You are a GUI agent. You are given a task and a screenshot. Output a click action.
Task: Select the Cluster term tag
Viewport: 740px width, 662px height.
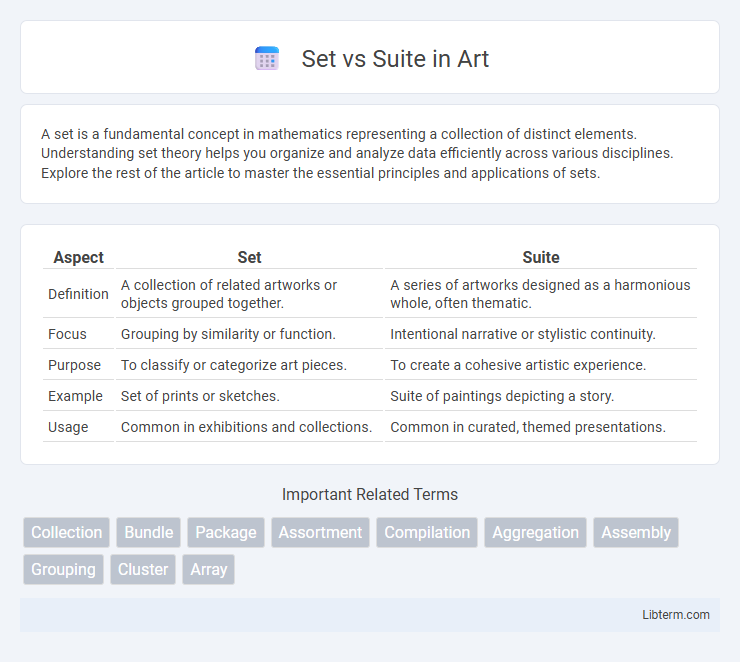(143, 569)
